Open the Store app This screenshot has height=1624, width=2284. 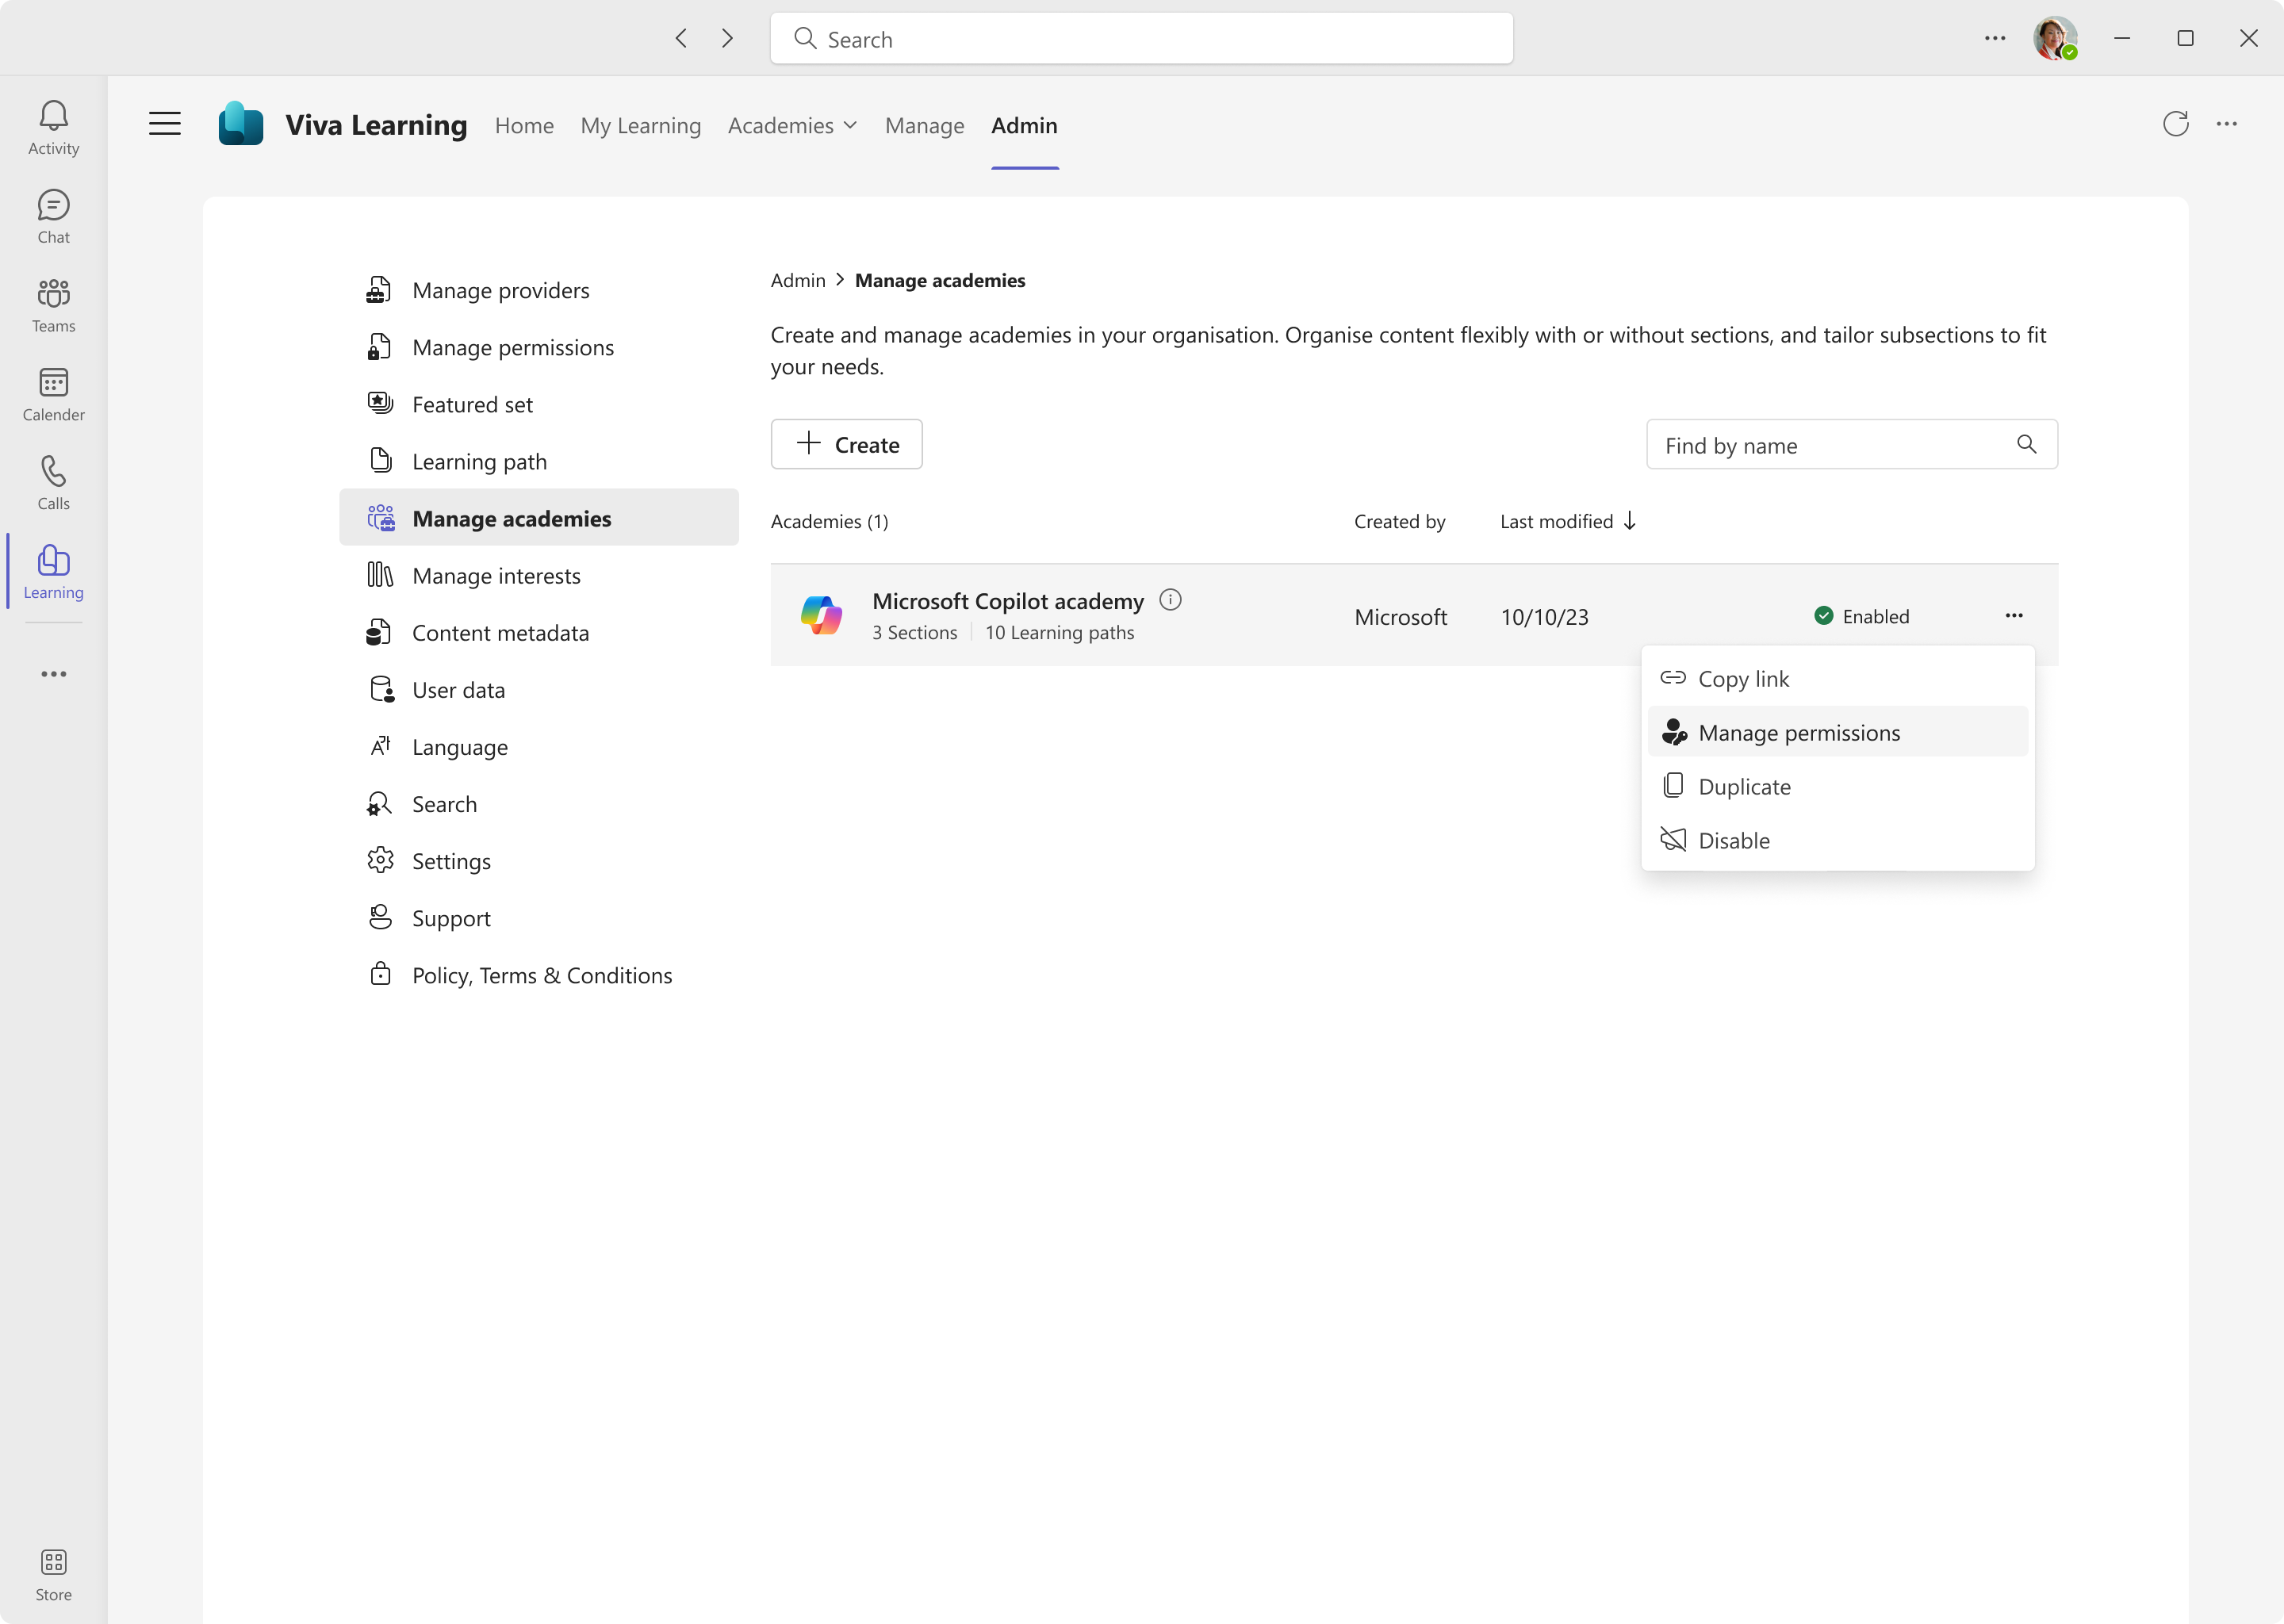(x=53, y=1572)
